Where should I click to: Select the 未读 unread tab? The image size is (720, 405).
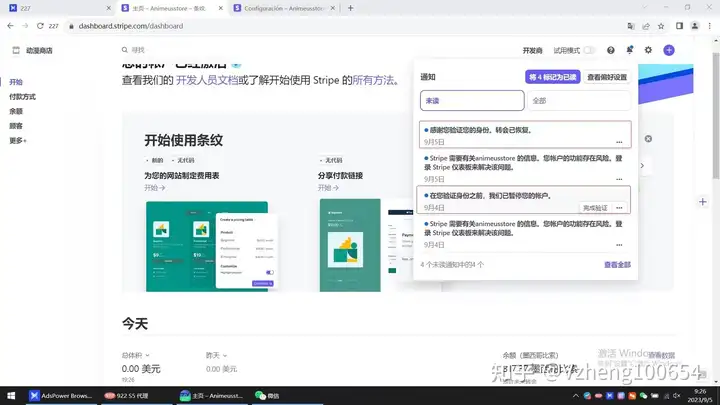click(472, 101)
